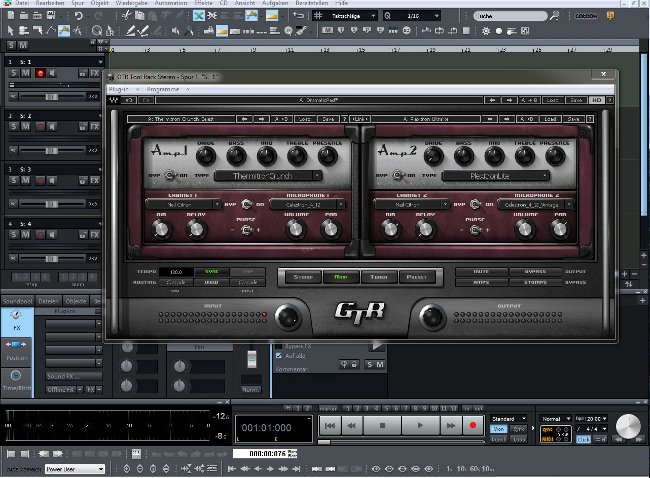Open the Time/Pitch icon in the side panel

16,381
